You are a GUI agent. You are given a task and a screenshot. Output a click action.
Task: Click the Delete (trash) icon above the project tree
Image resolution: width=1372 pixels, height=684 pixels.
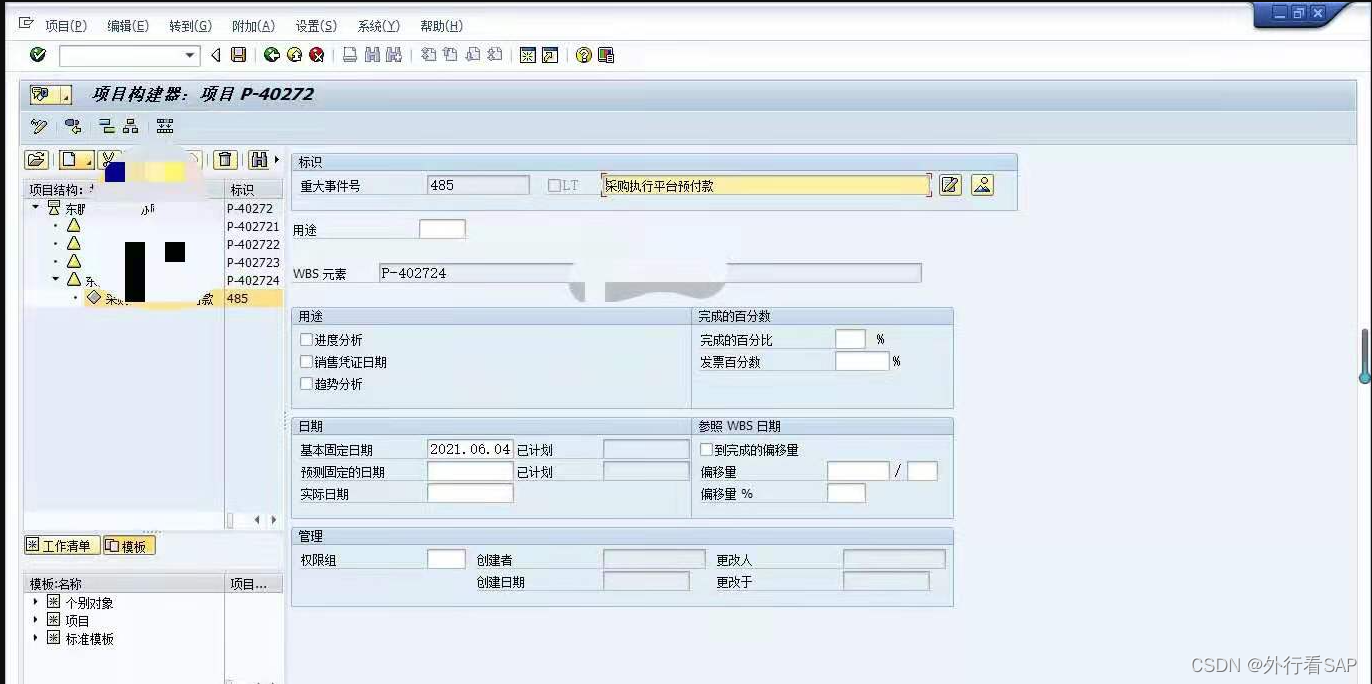(225, 158)
